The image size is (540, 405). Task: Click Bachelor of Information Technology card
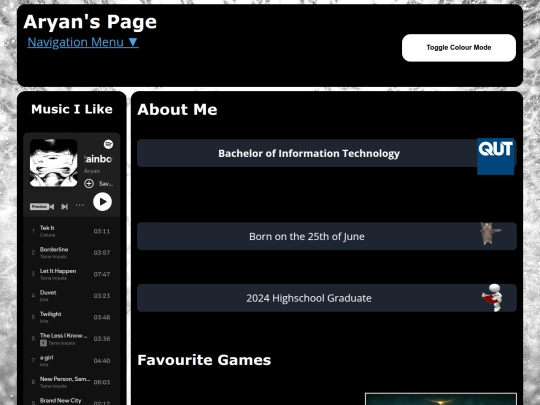(327, 153)
